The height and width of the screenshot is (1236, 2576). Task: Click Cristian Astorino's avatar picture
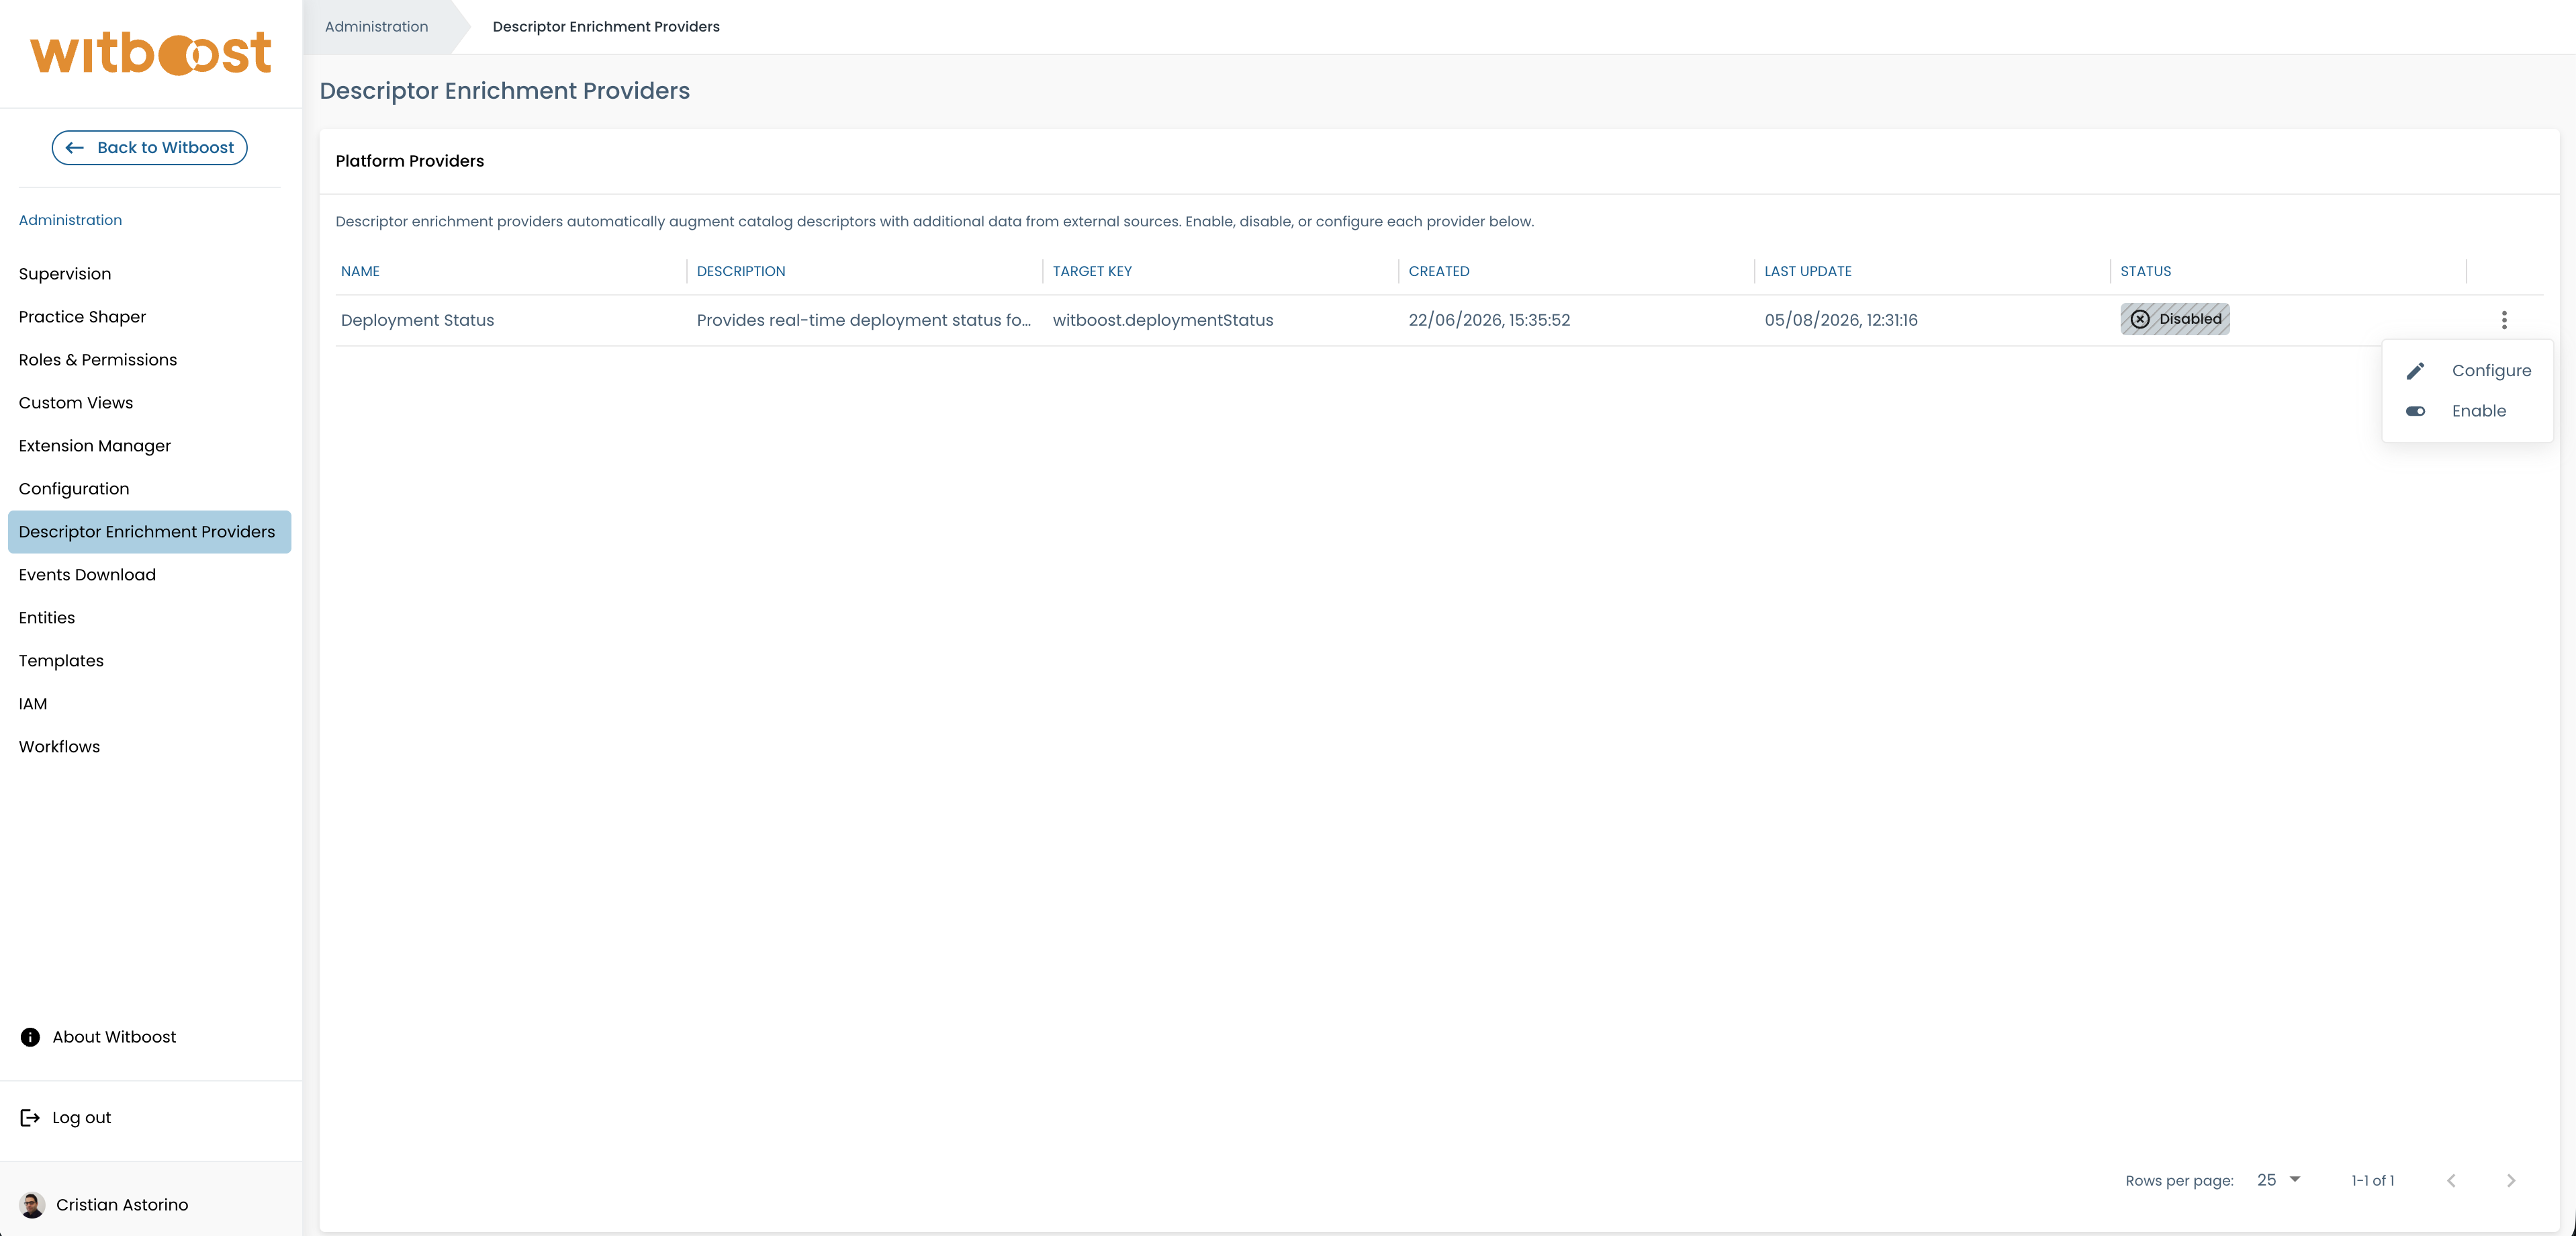[32, 1205]
